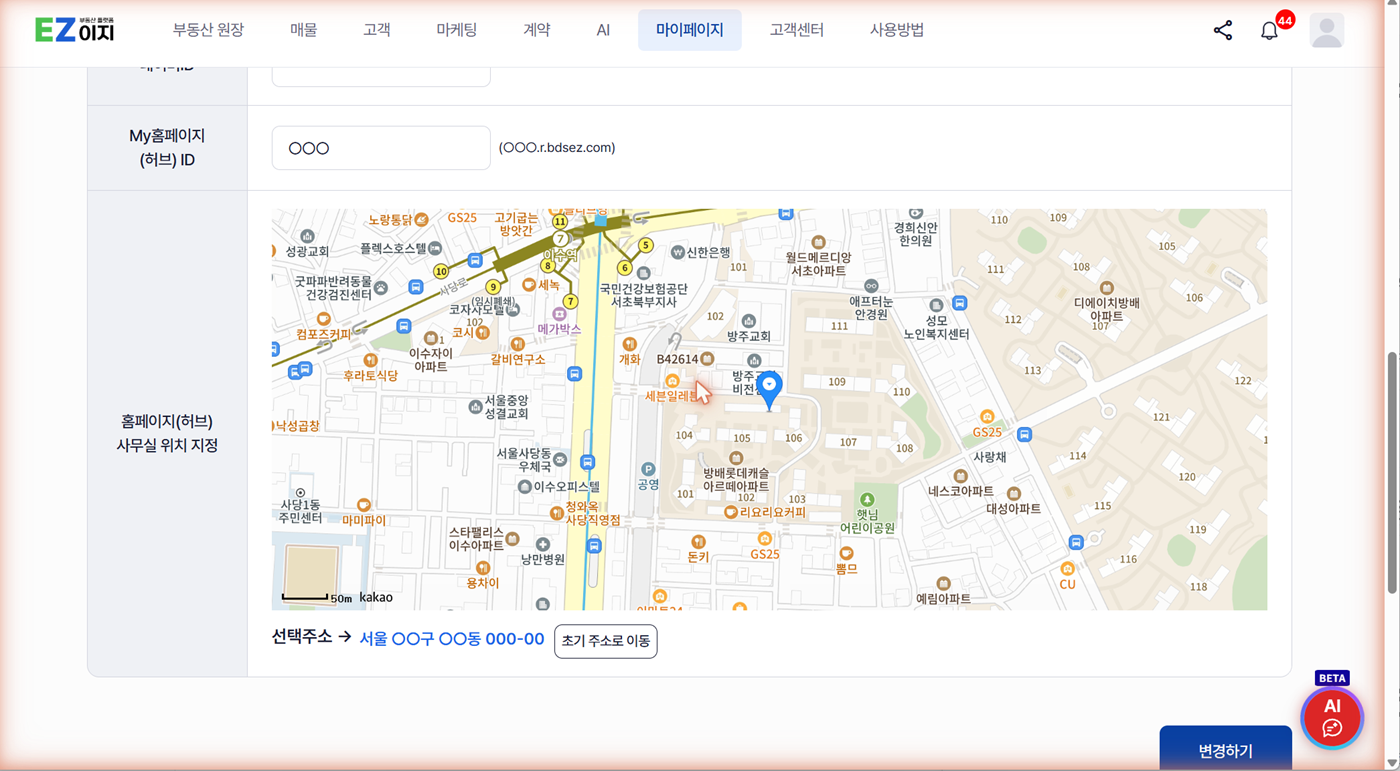Focus the My홈페이지 (허브) ID input field
Image resolution: width=1400 pixels, height=771 pixels.
[x=381, y=148]
